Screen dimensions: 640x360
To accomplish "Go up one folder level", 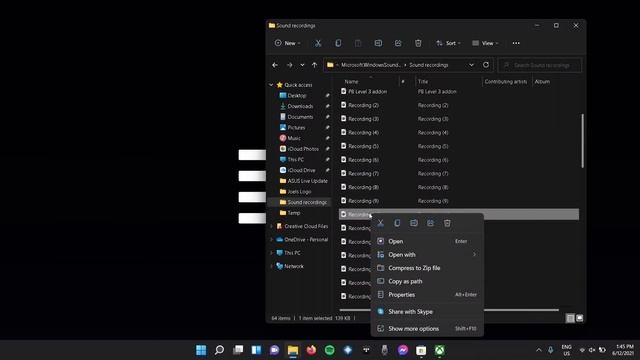I will coord(314,65).
